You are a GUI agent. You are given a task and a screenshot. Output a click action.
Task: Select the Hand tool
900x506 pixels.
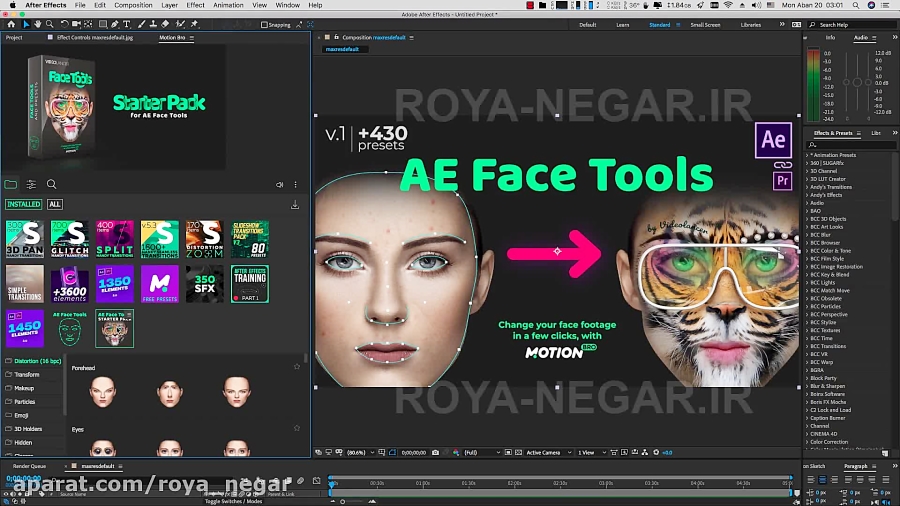pyautogui.click(x=37, y=25)
